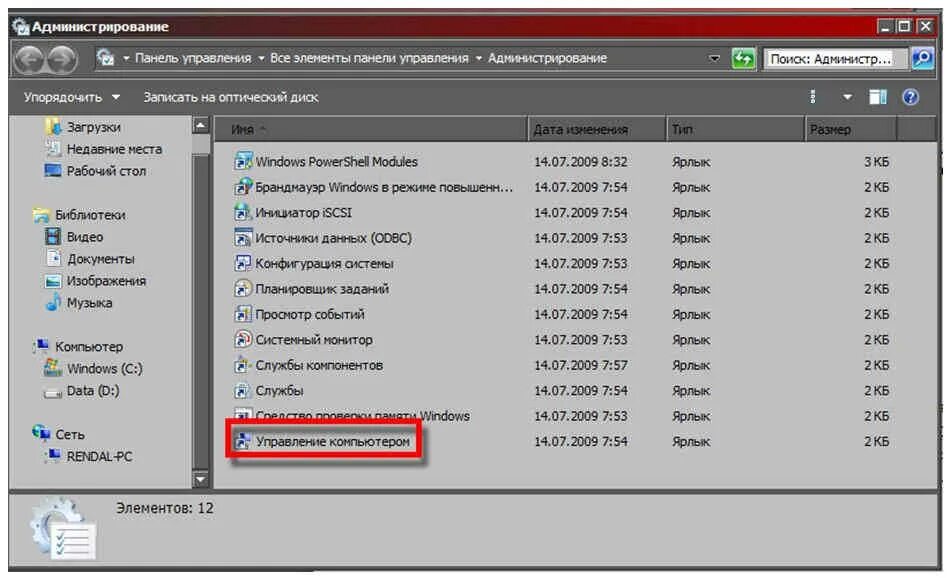
Task: Select the Конфигурация системы icon
Action: [242, 263]
